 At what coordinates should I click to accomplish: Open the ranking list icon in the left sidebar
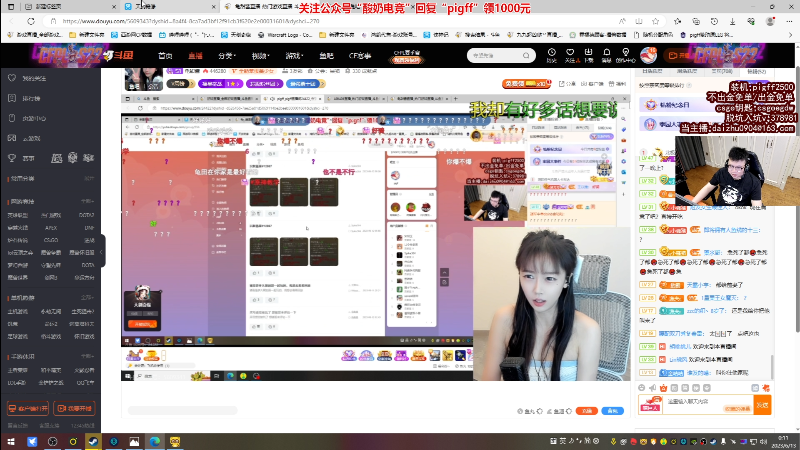point(12,98)
